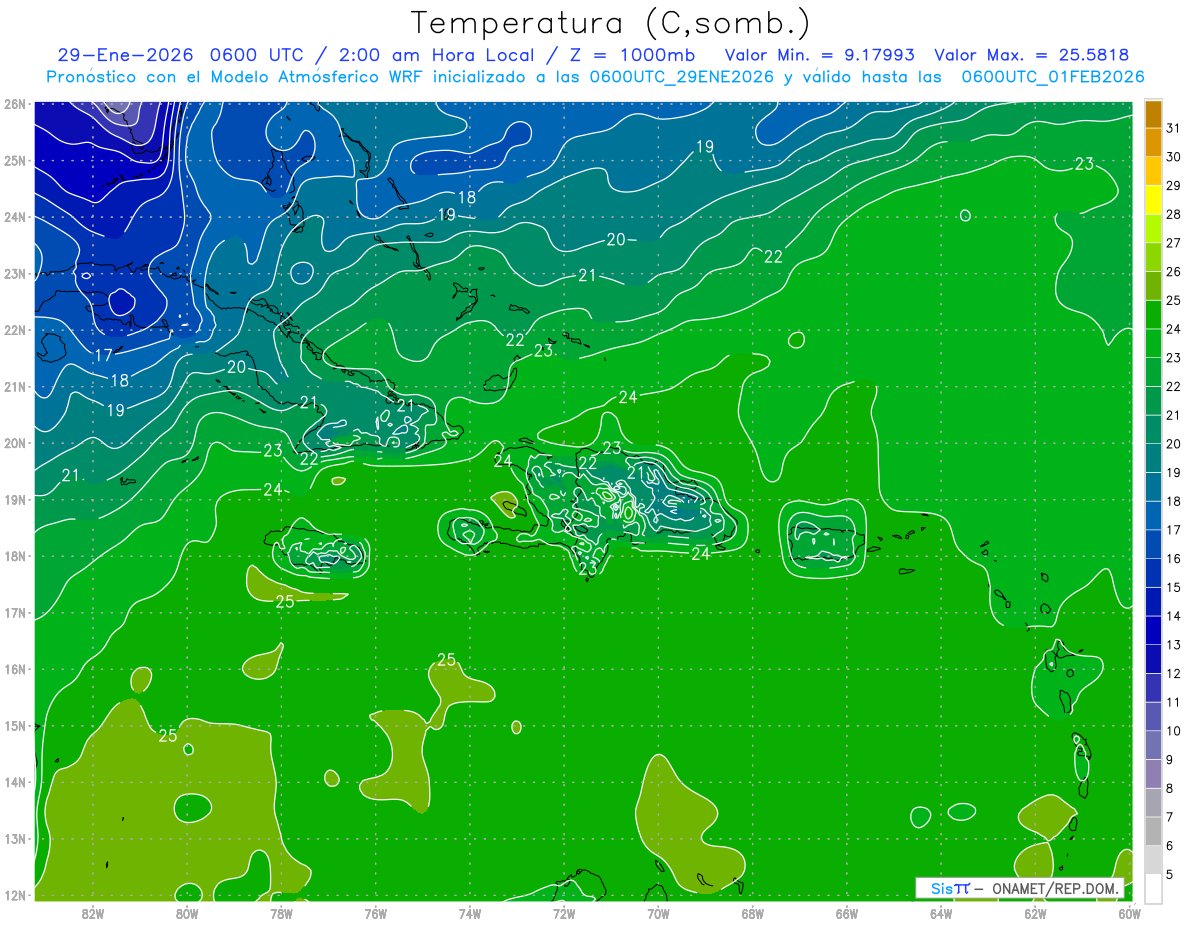The image size is (1200, 927).
Task: Select 'Valor Min. = 9.17993' text
Action: [821, 54]
